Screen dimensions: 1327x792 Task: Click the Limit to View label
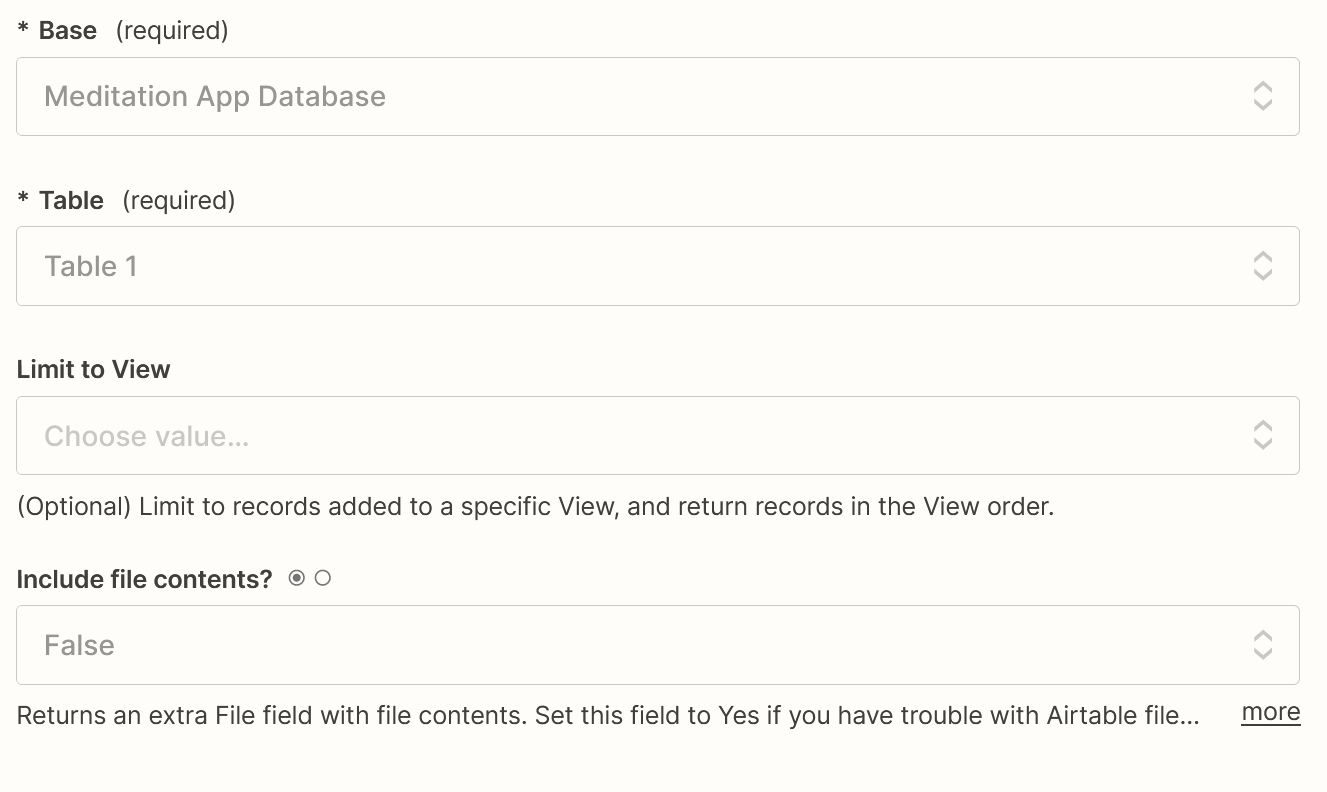pos(94,370)
